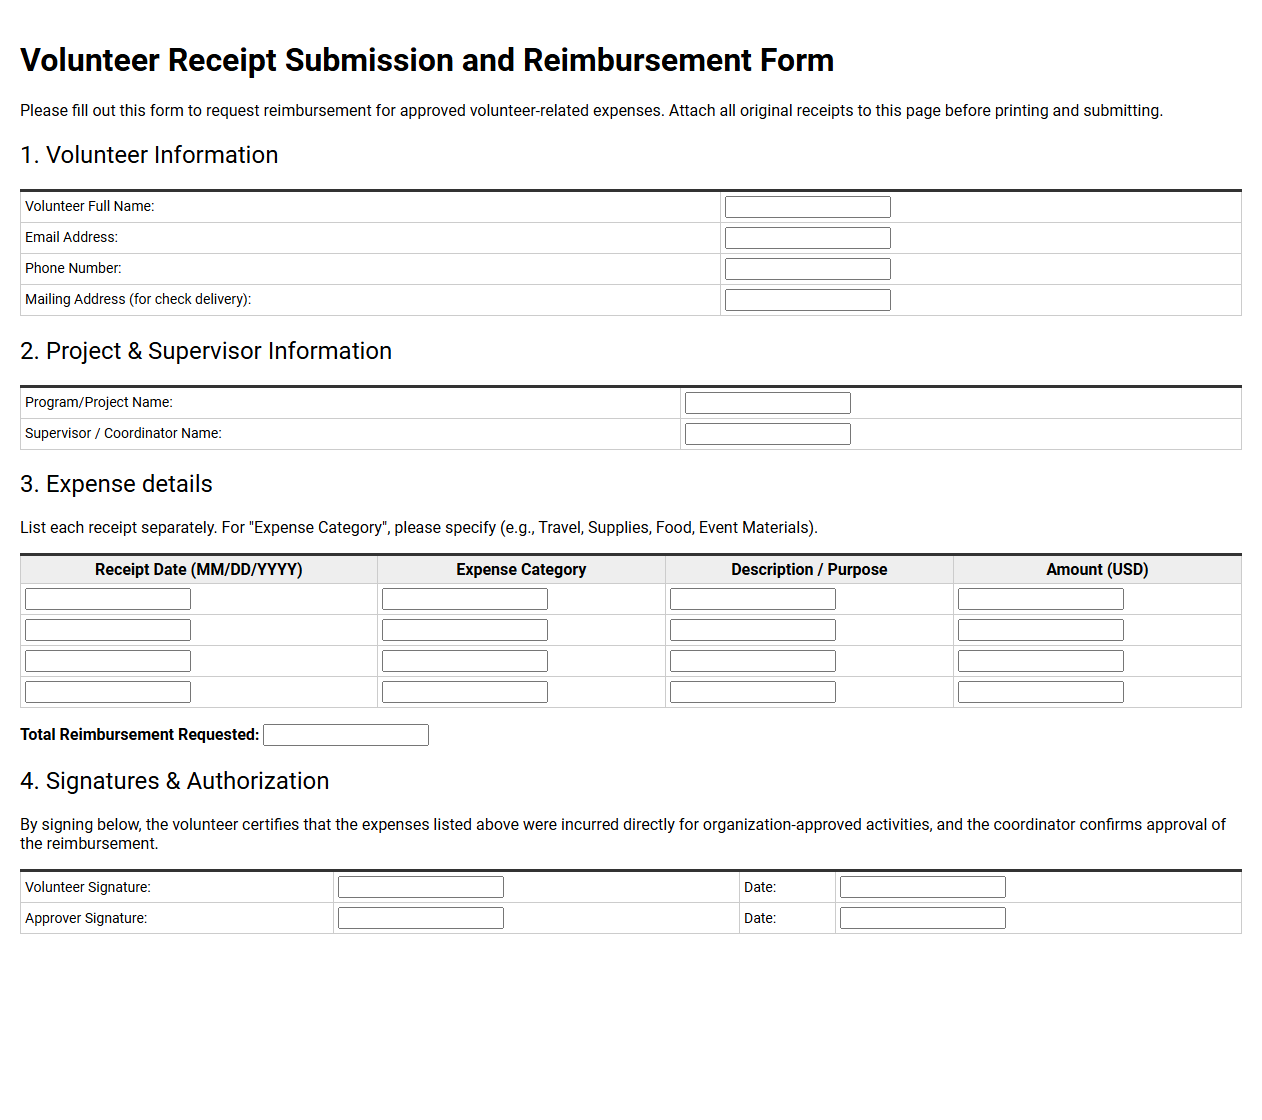Click the Volunteer Signature input field
1262x1120 pixels.
point(421,887)
